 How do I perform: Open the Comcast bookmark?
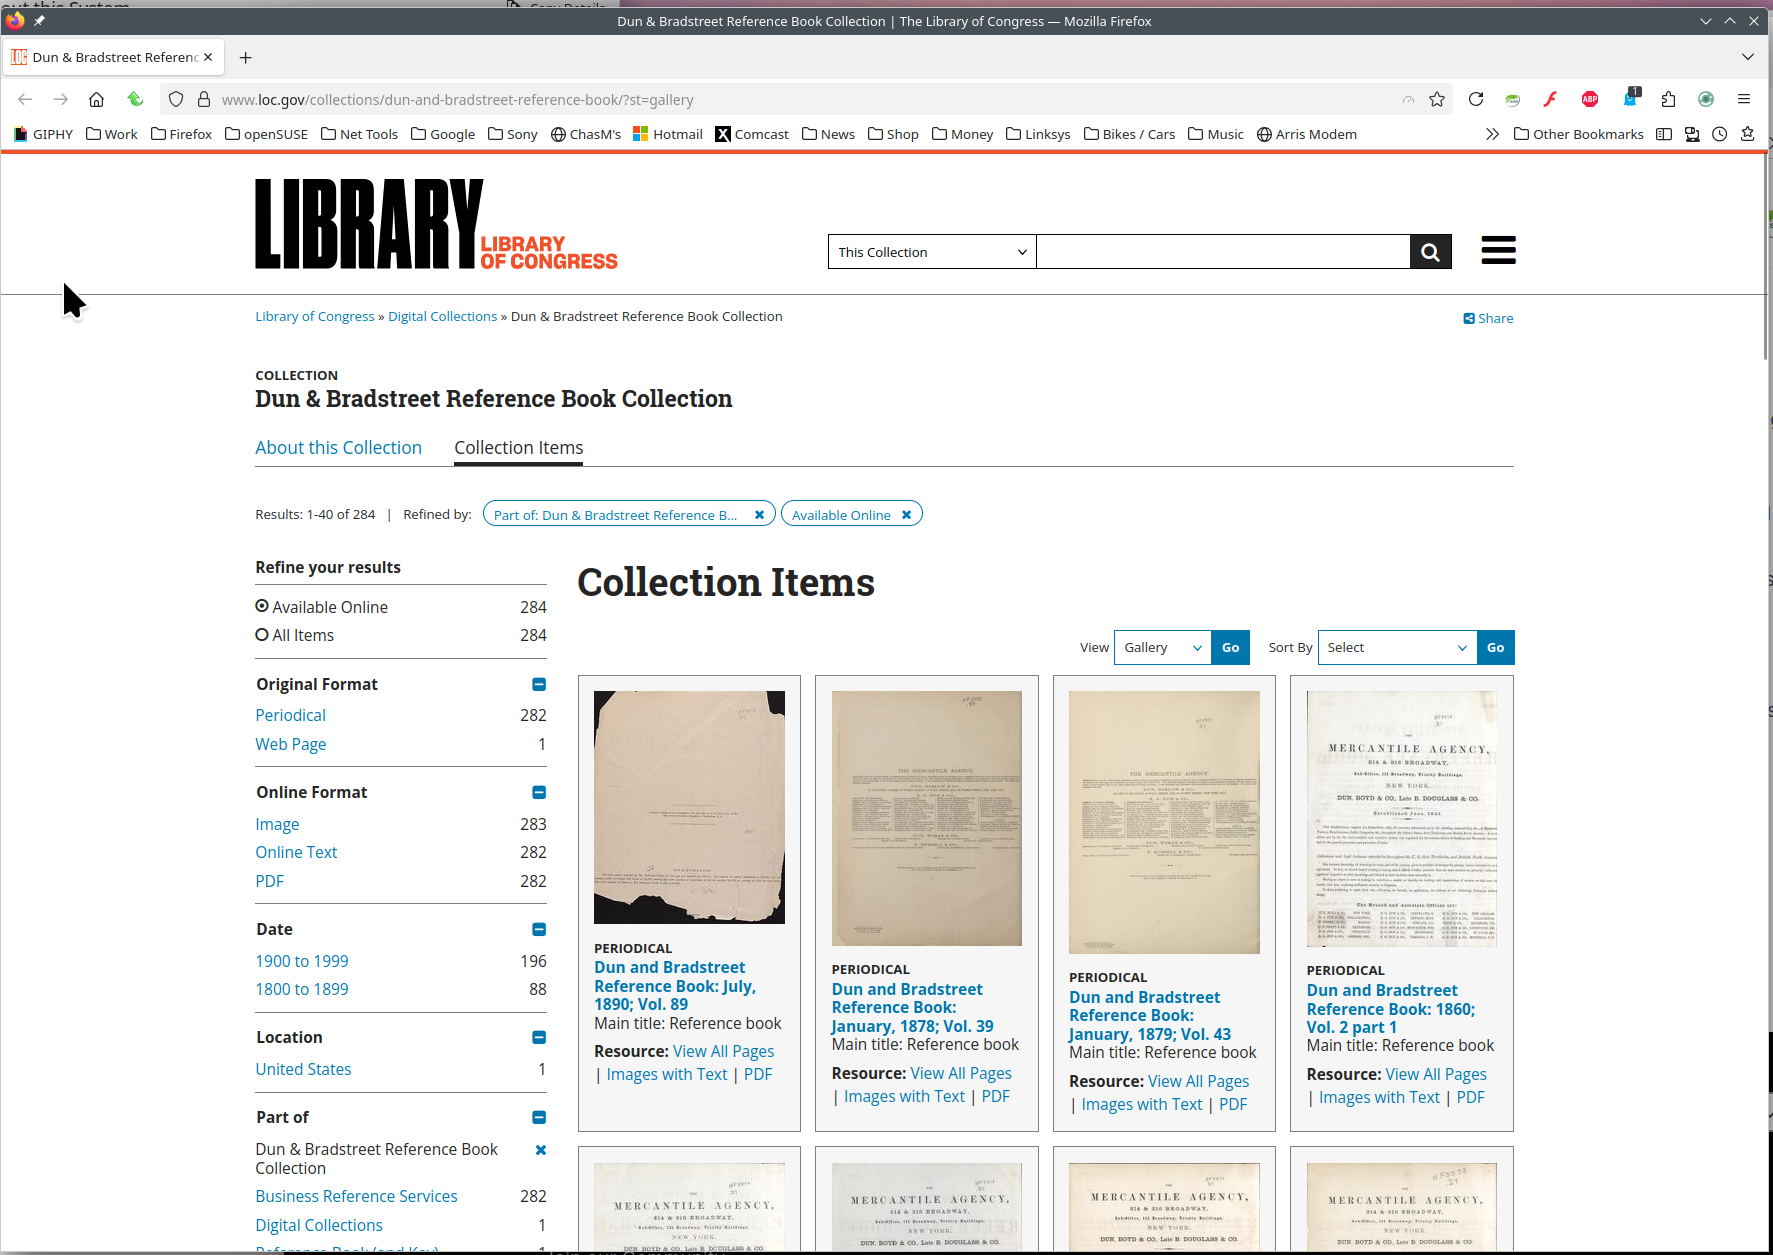coord(752,134)
